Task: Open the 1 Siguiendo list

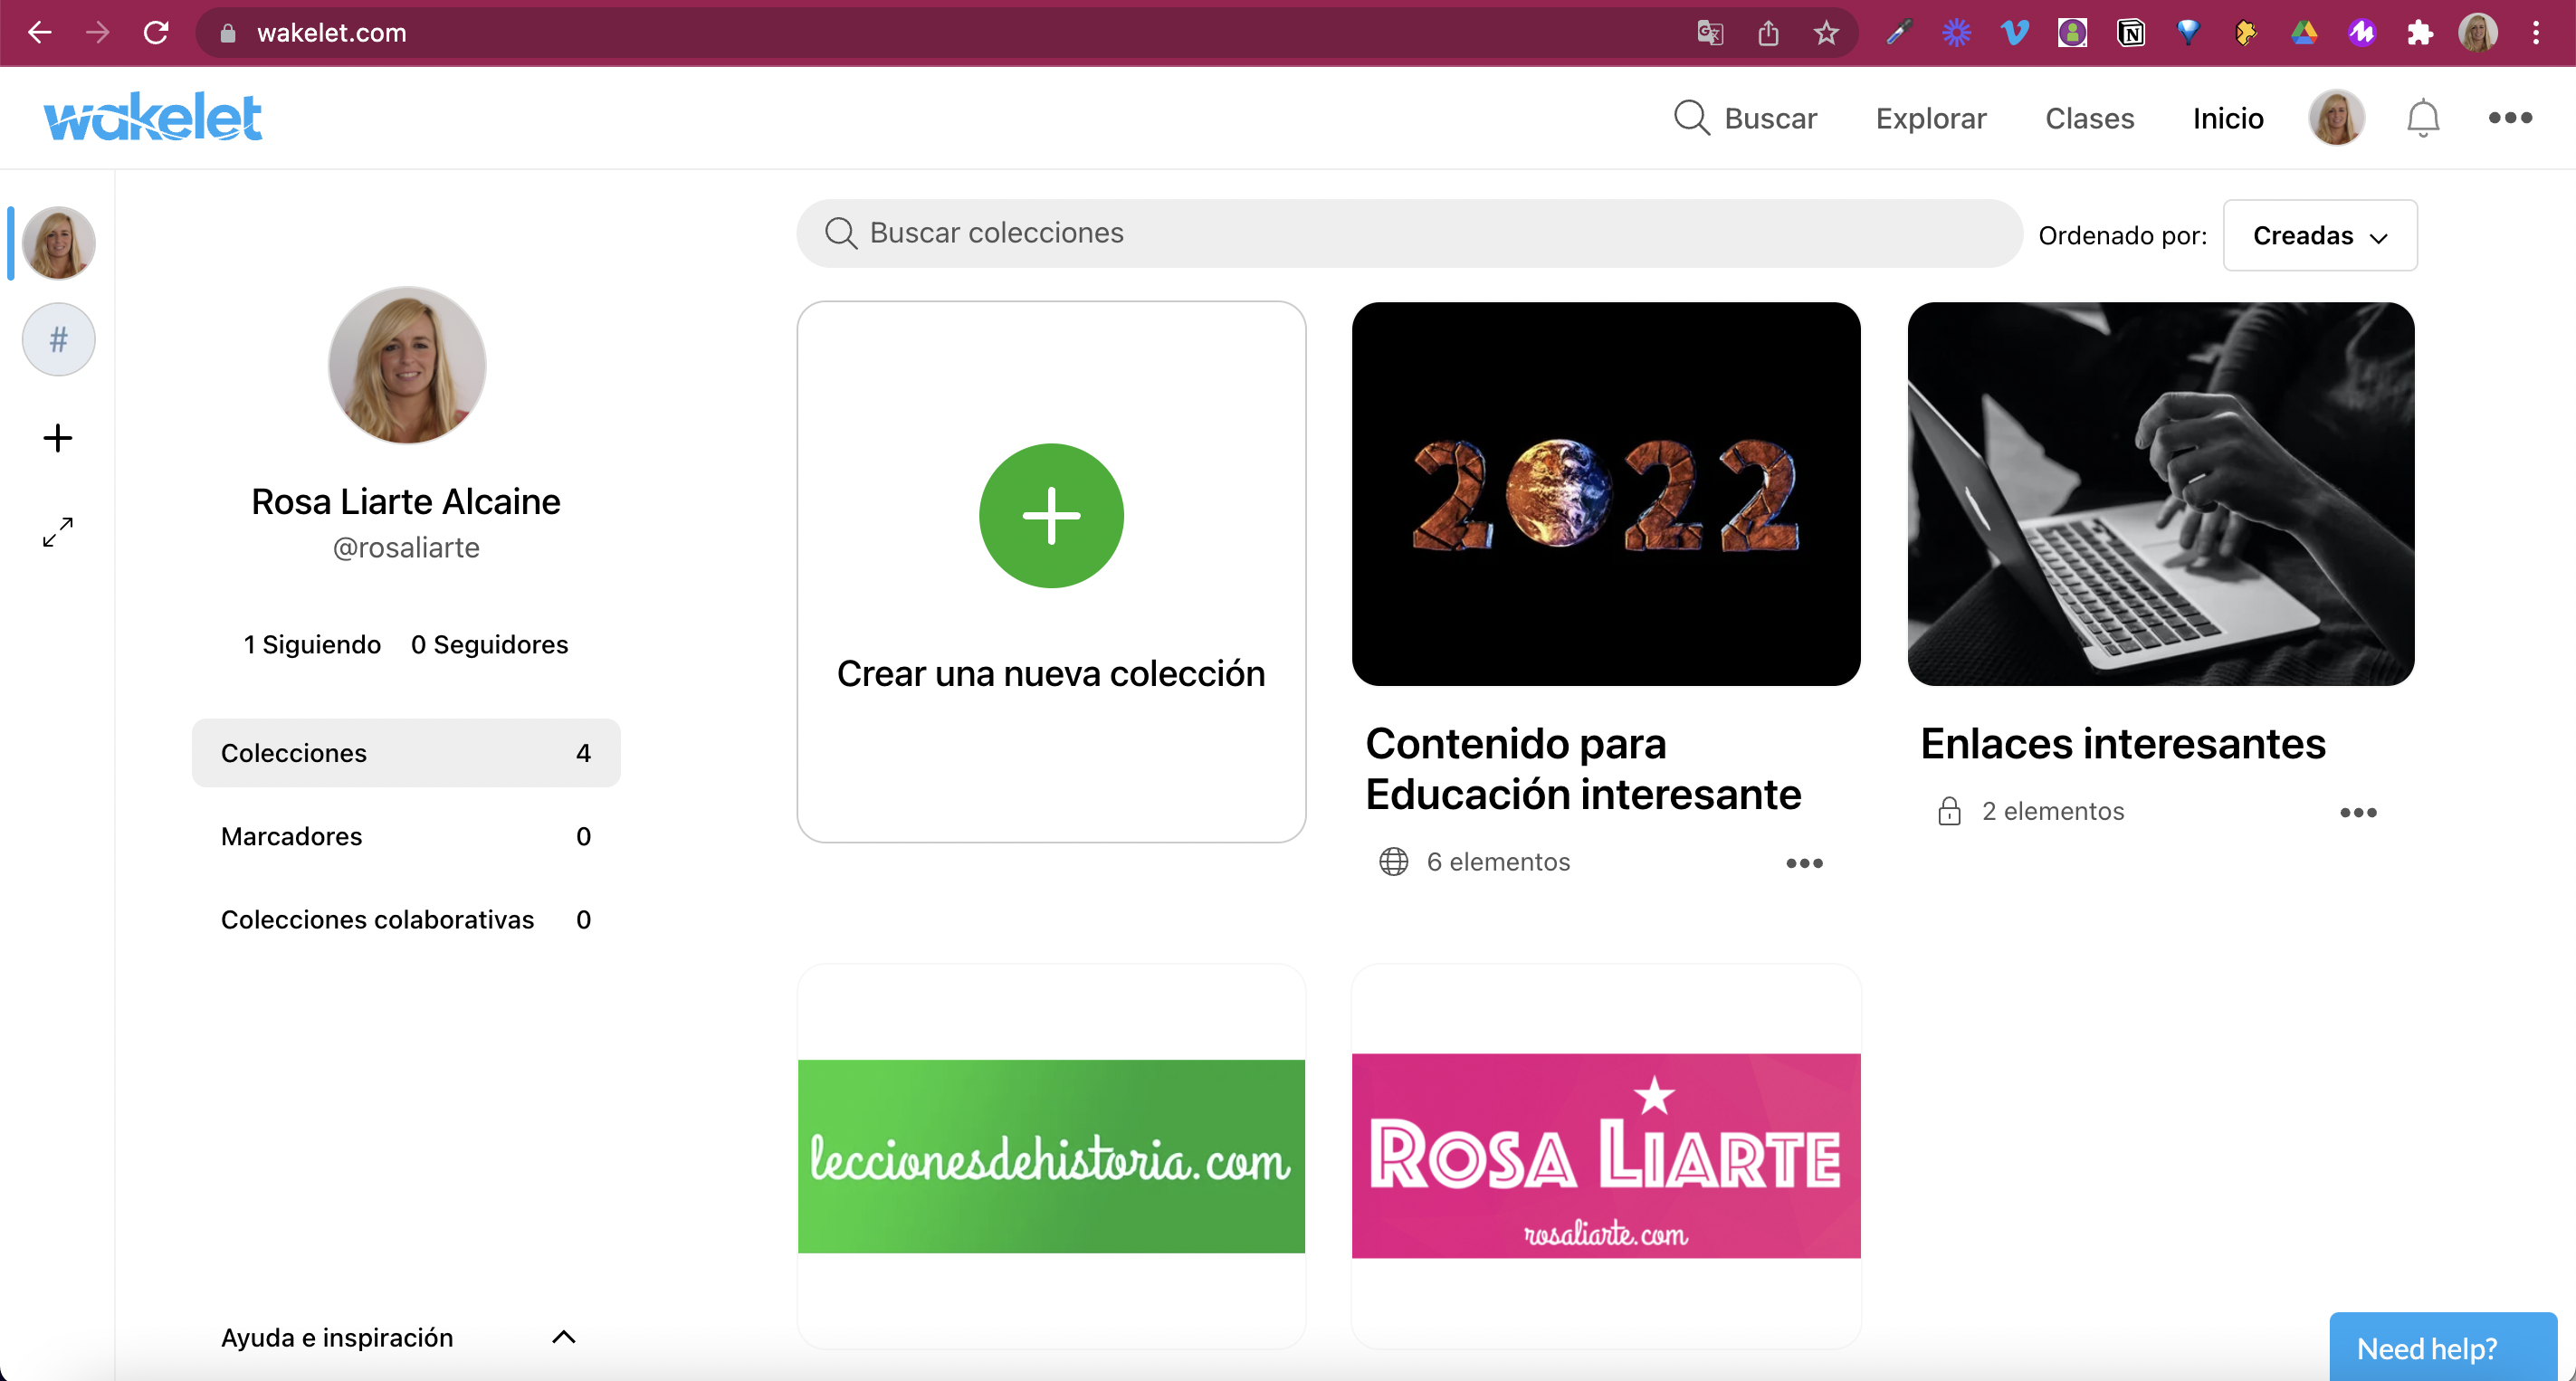Action: (311, 644)
